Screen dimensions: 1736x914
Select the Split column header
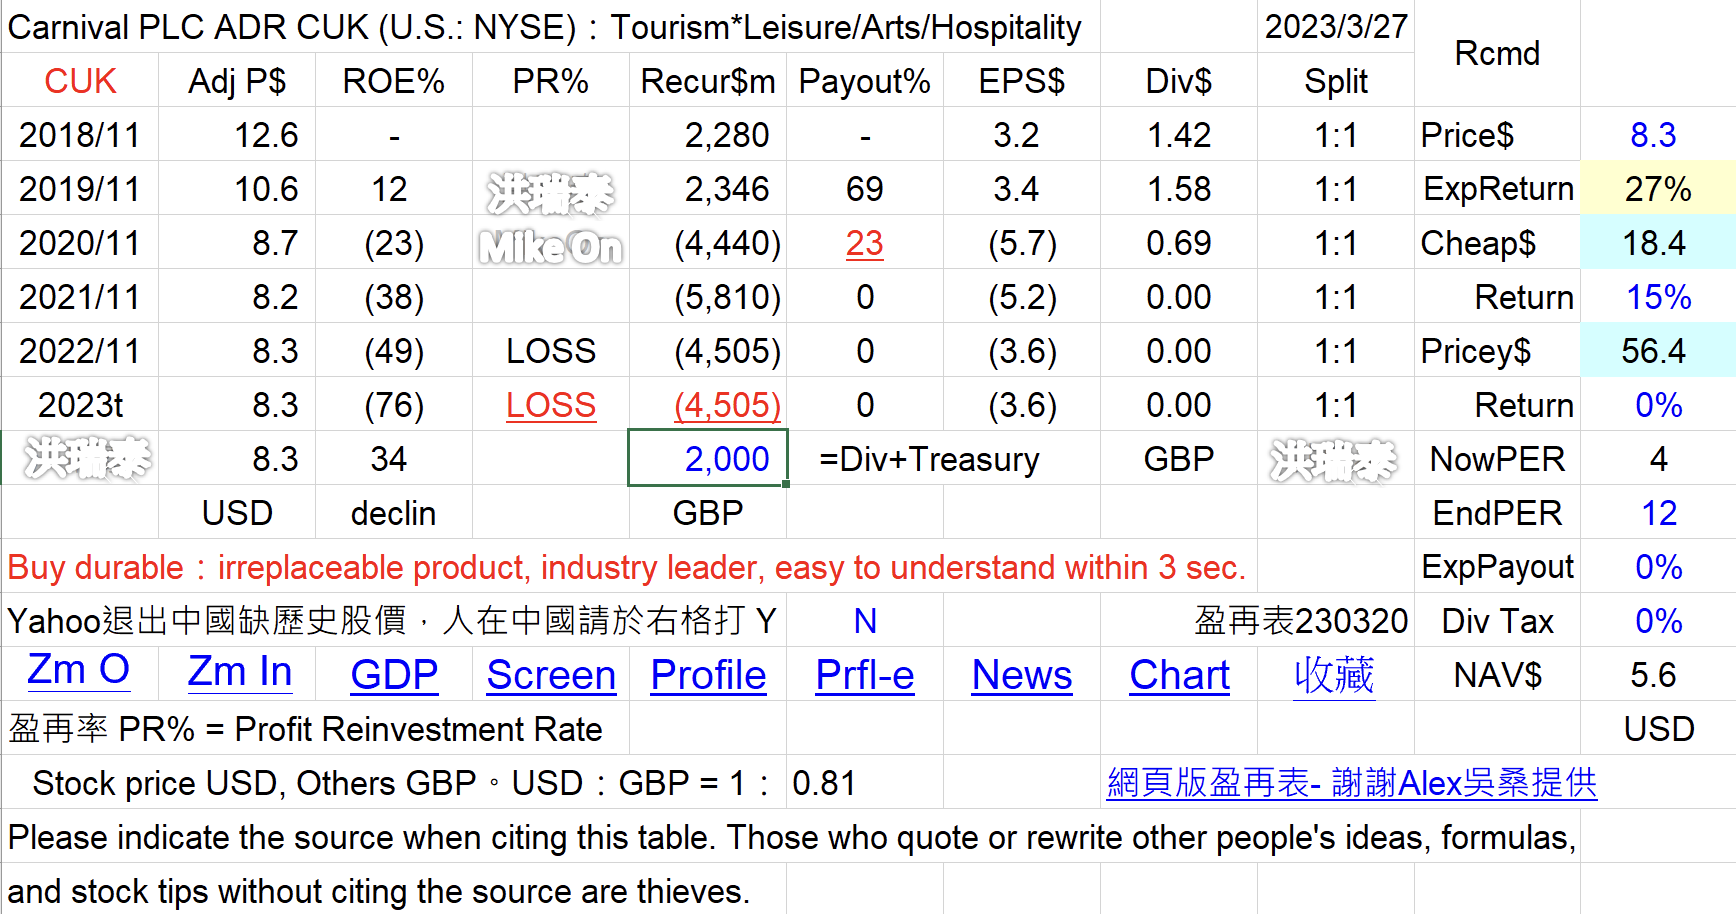1336,81
